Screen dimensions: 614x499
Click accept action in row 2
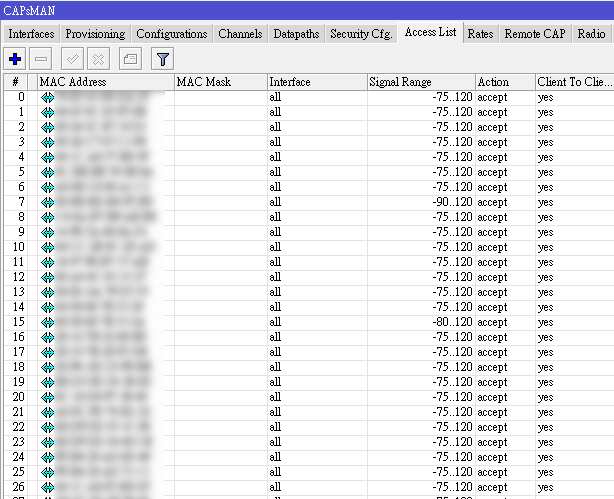pos(492,127)
